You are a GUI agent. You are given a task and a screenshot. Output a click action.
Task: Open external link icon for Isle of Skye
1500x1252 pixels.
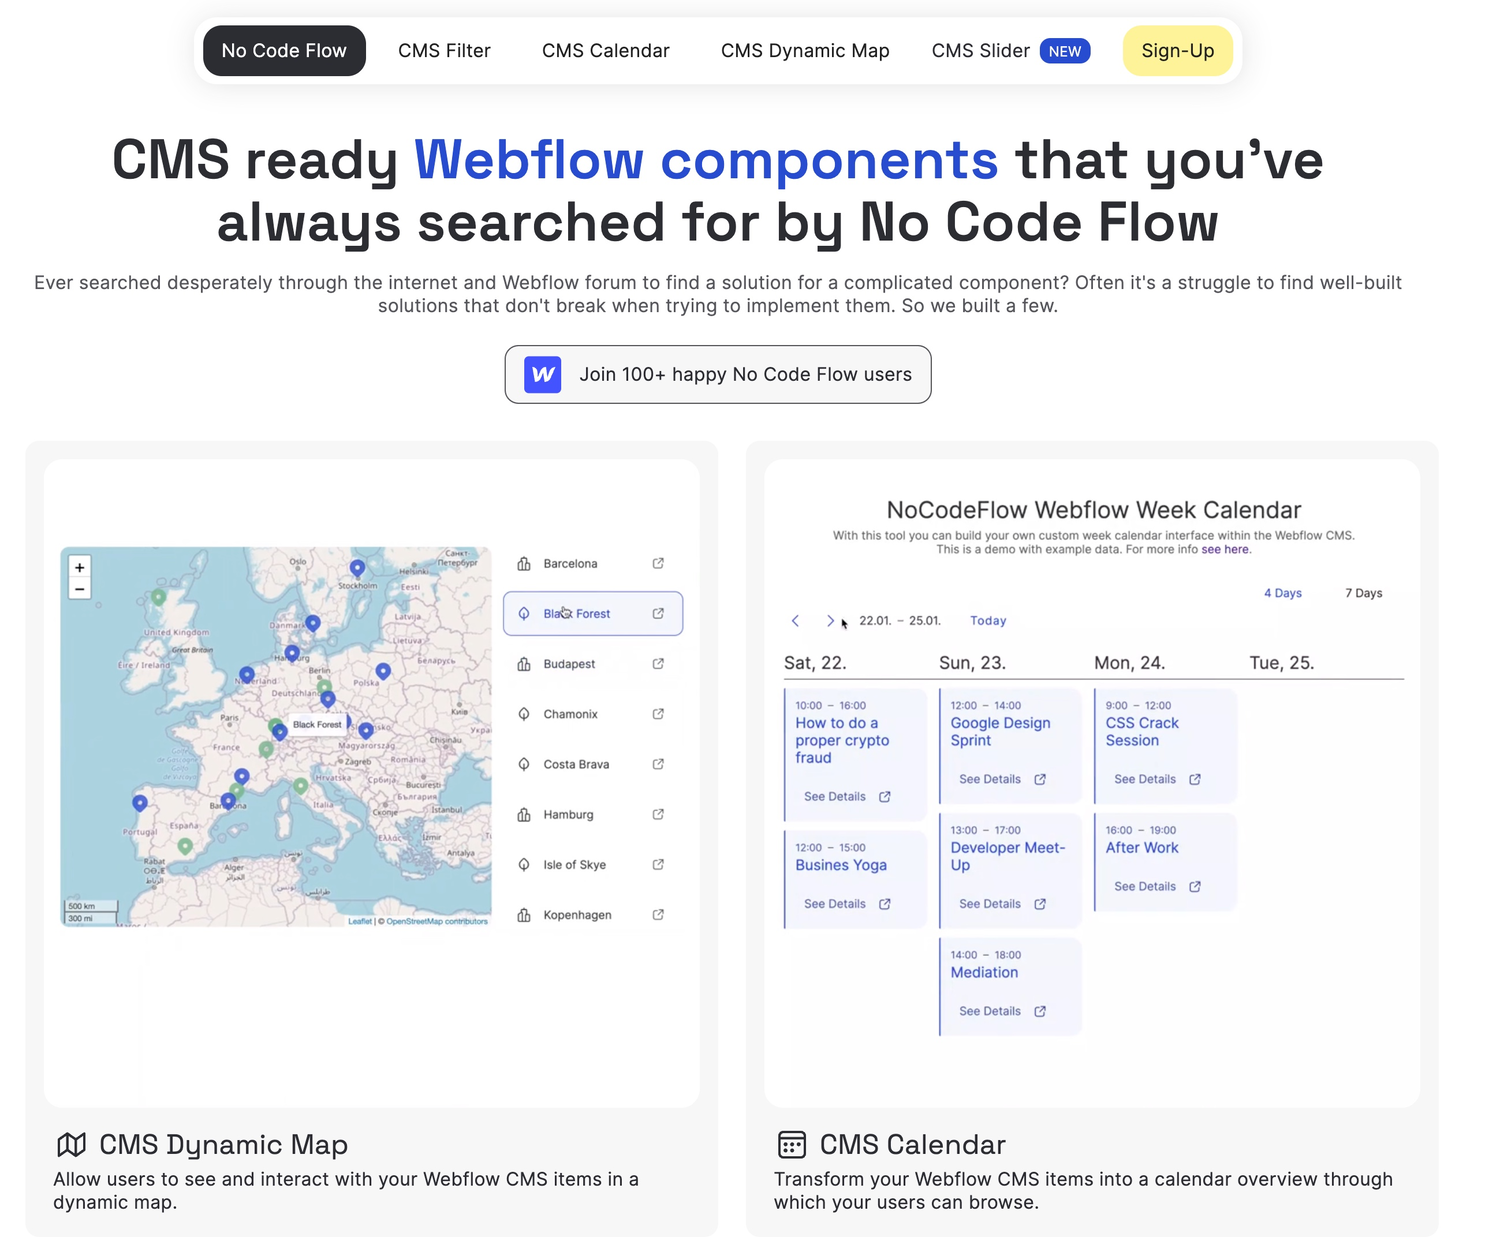point(658,864)
